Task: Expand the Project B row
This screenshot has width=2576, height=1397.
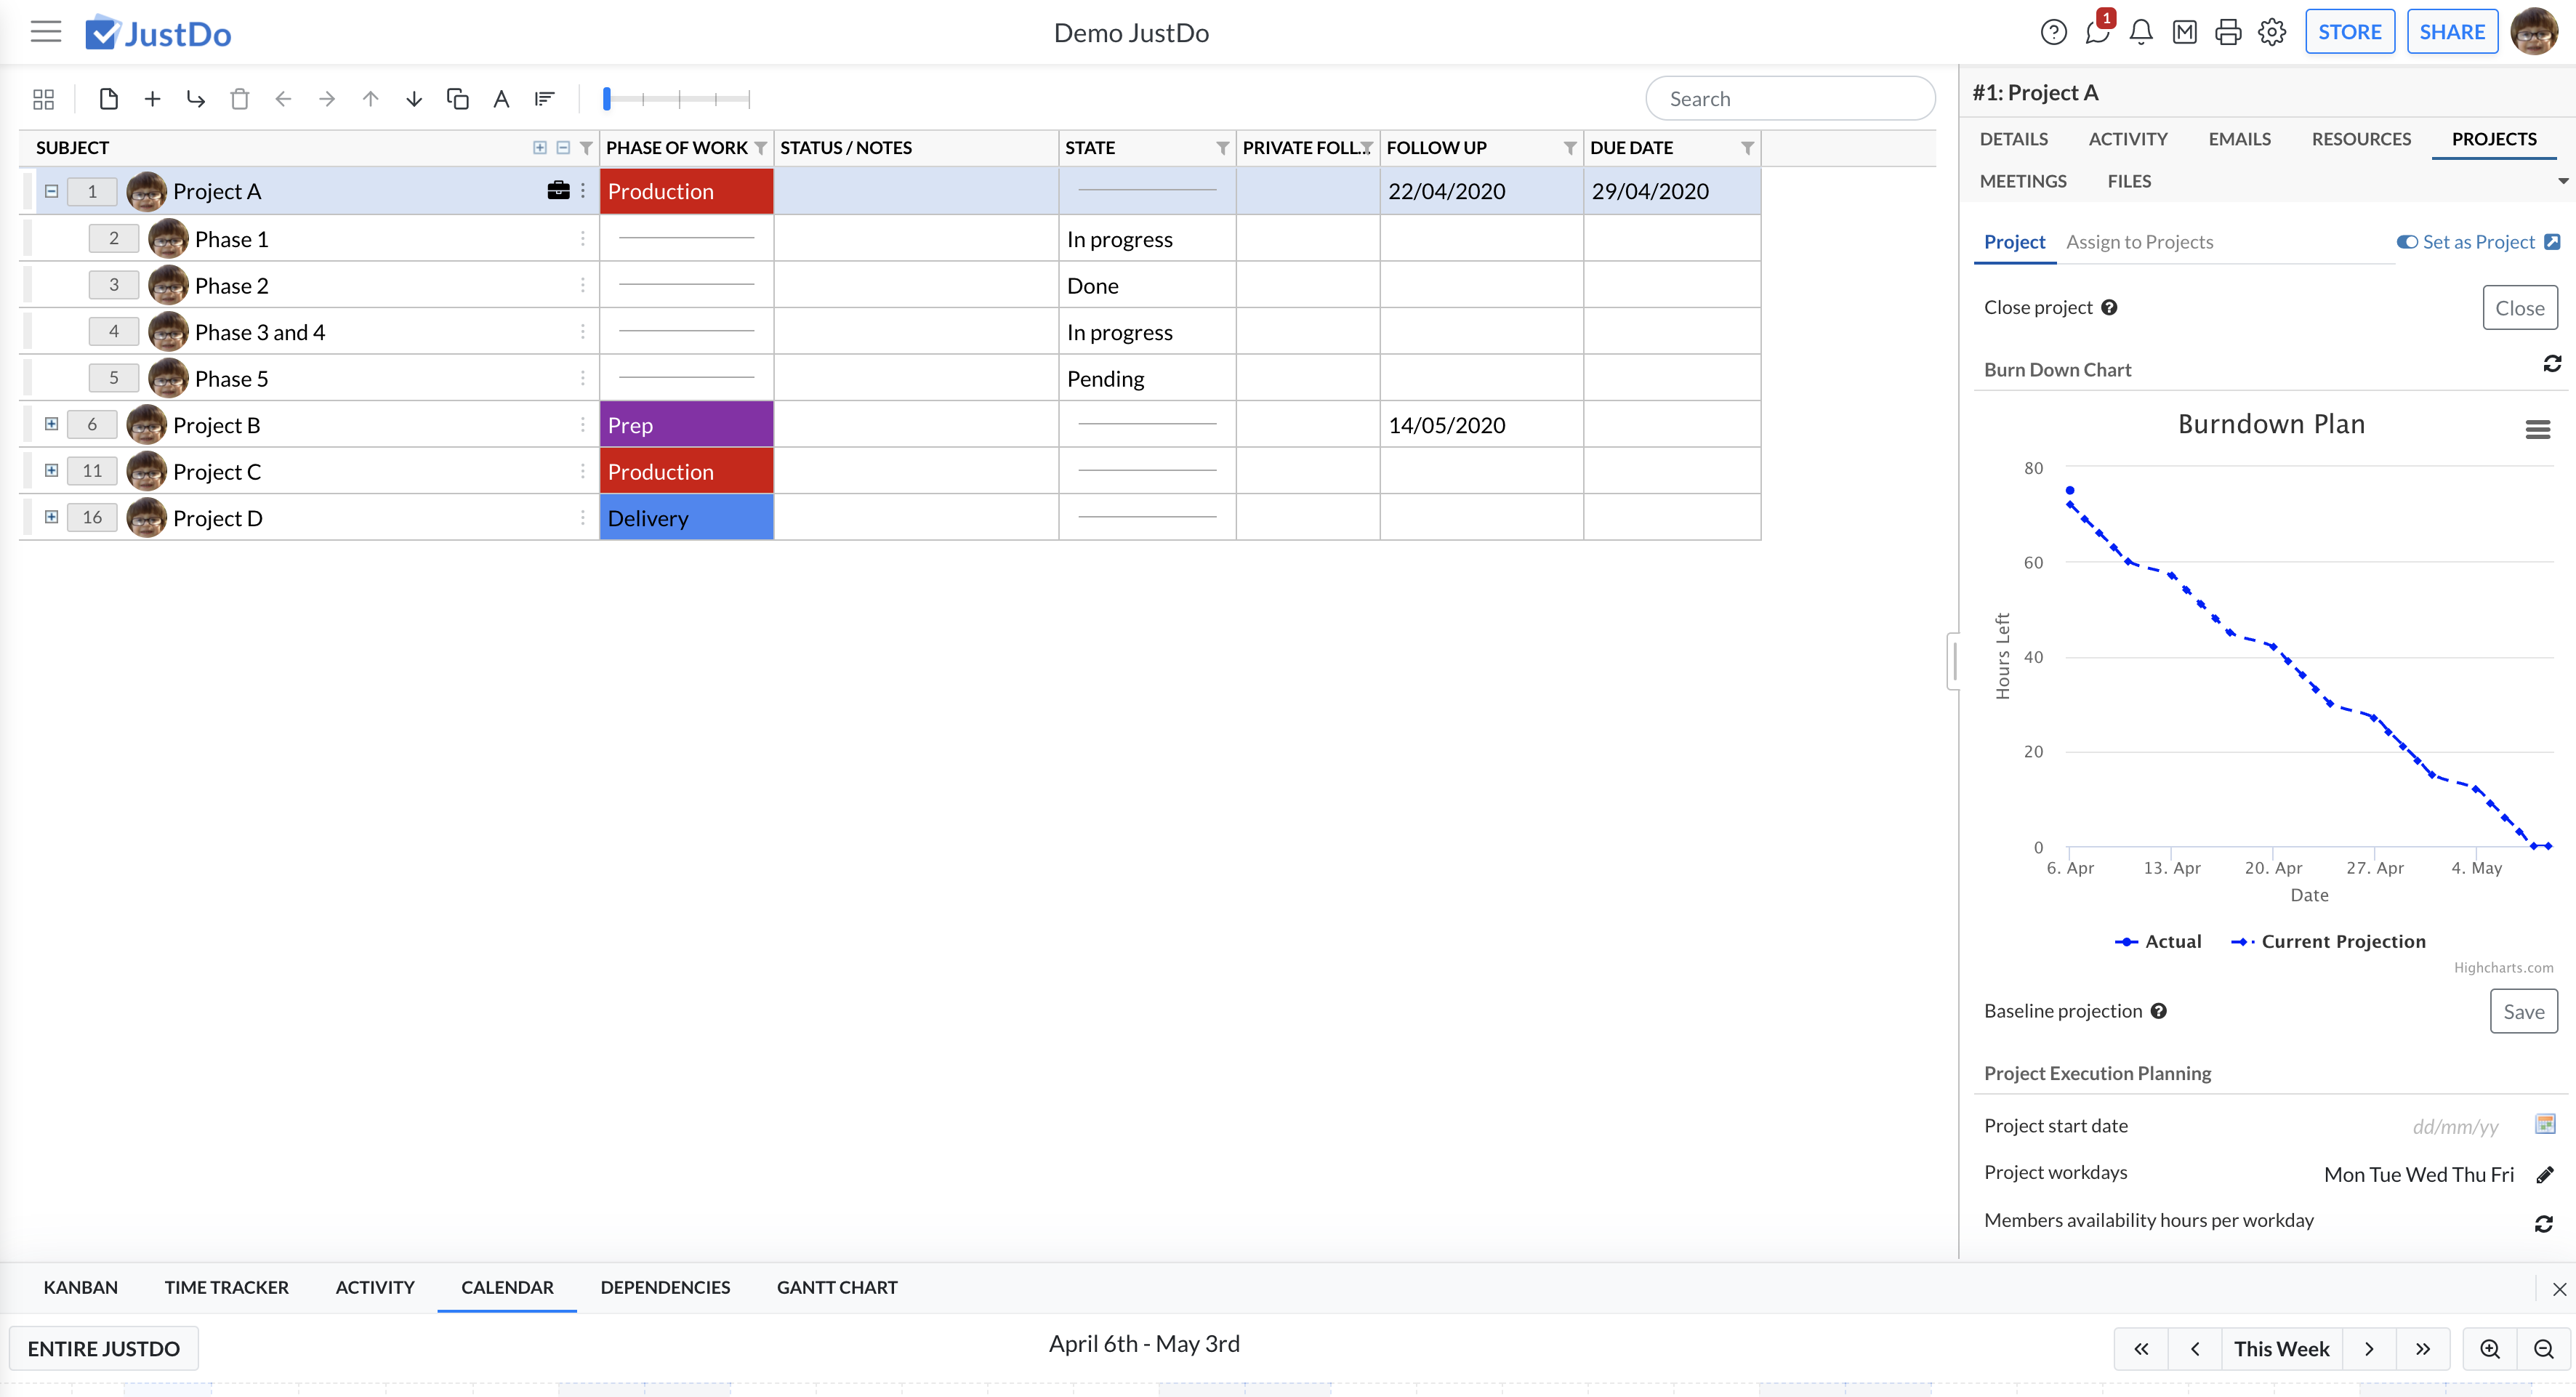Action: pyautogui.click(x=51, y=424)
